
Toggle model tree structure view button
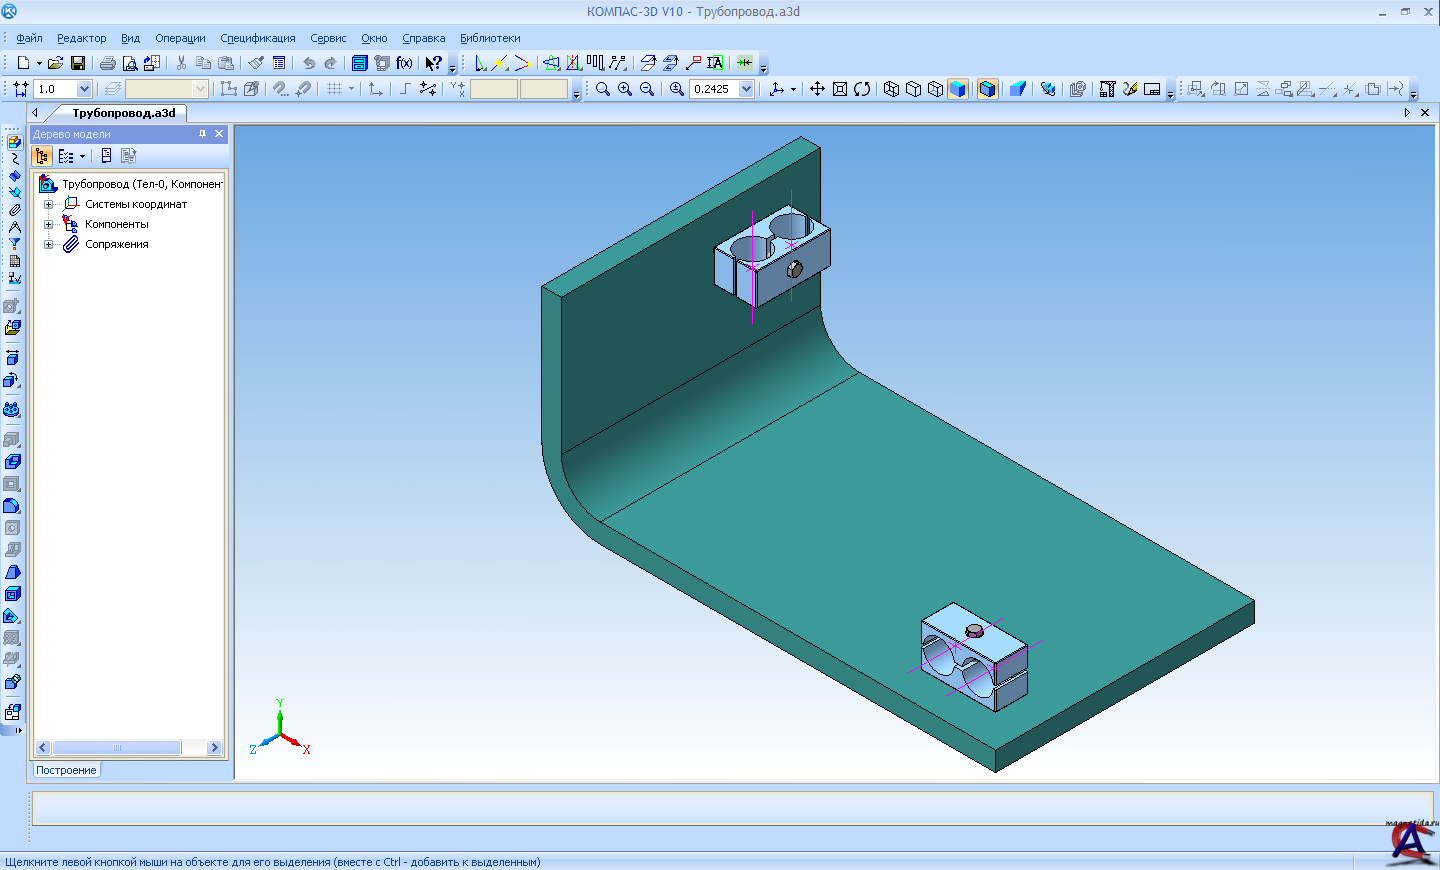click(x=42, y=156)
